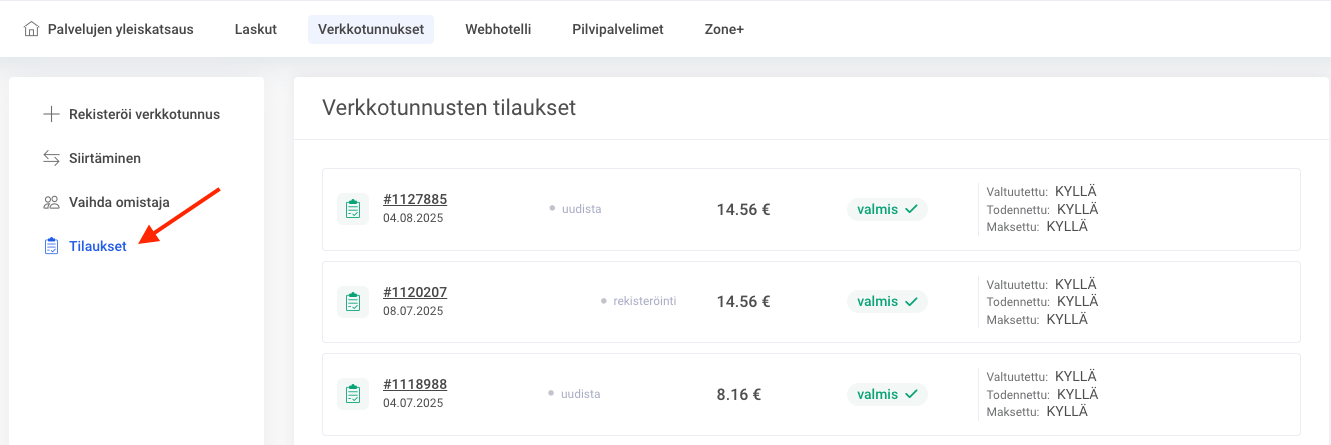Switch to the Webhotelli tab

coord(498,29)
